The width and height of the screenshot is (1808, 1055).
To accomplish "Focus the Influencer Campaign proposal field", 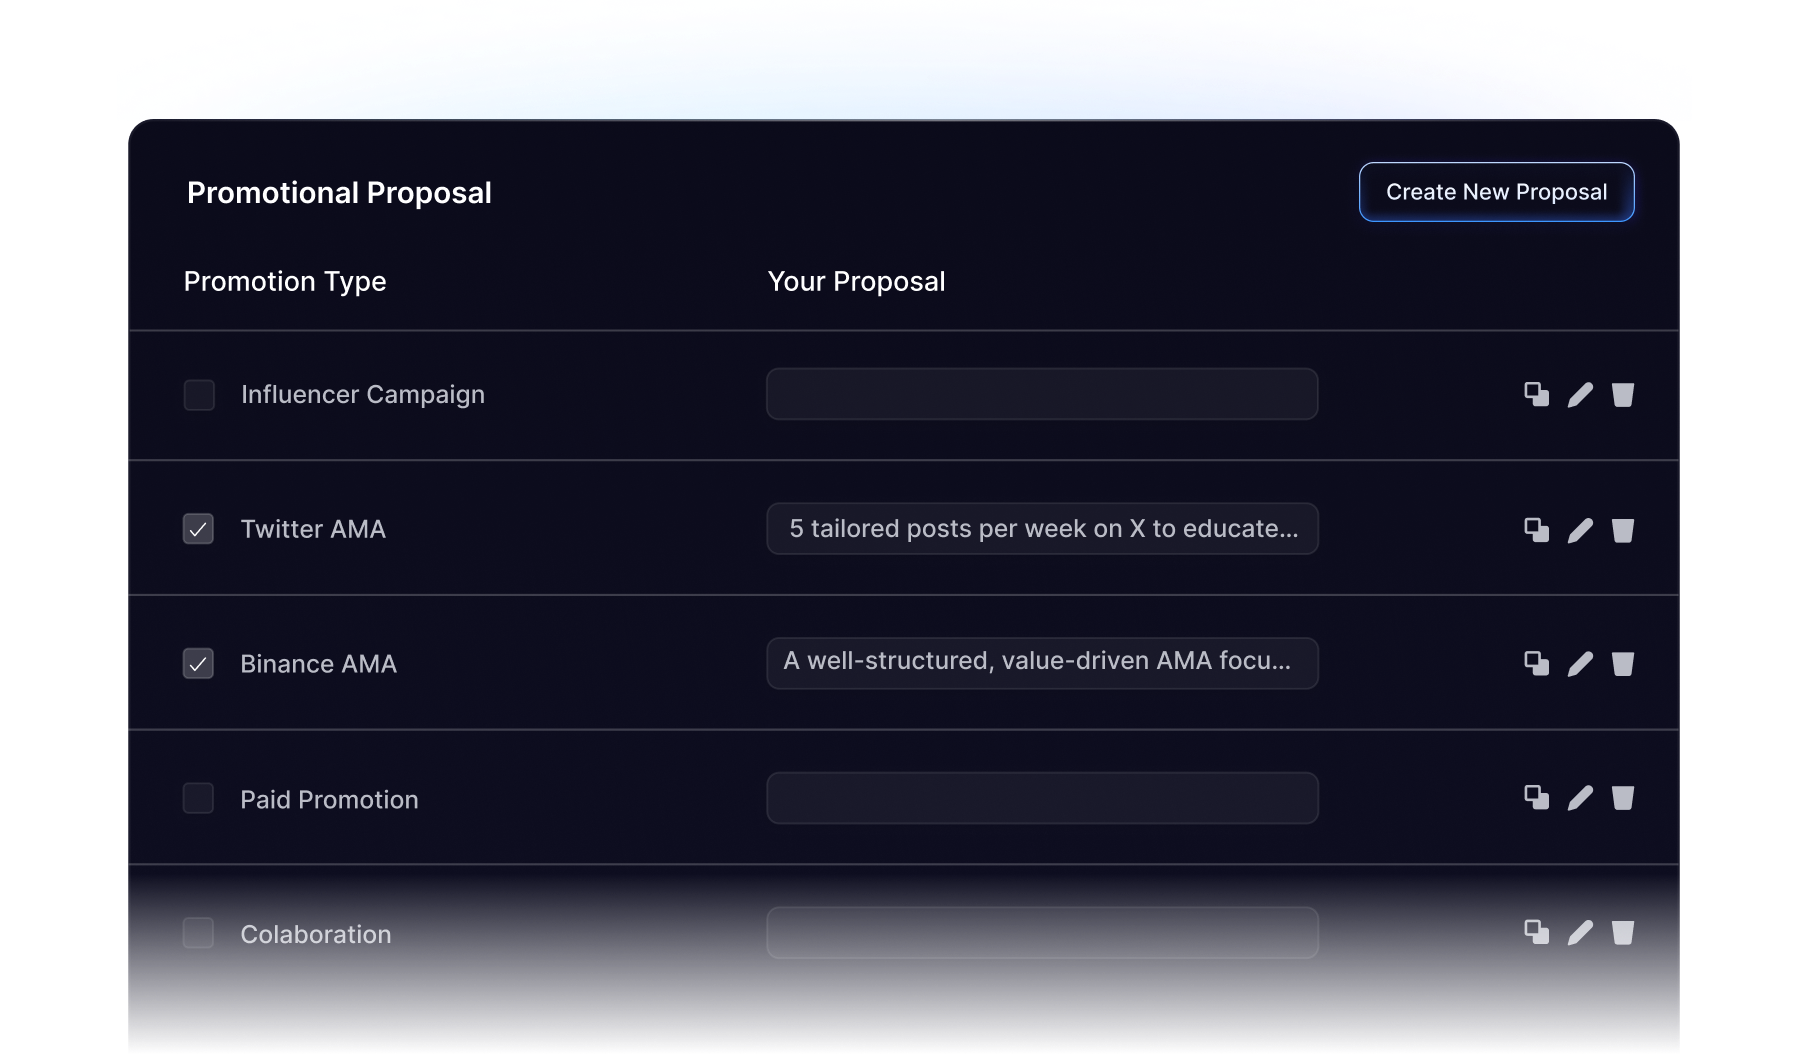I will click(x=1042, y=394).
